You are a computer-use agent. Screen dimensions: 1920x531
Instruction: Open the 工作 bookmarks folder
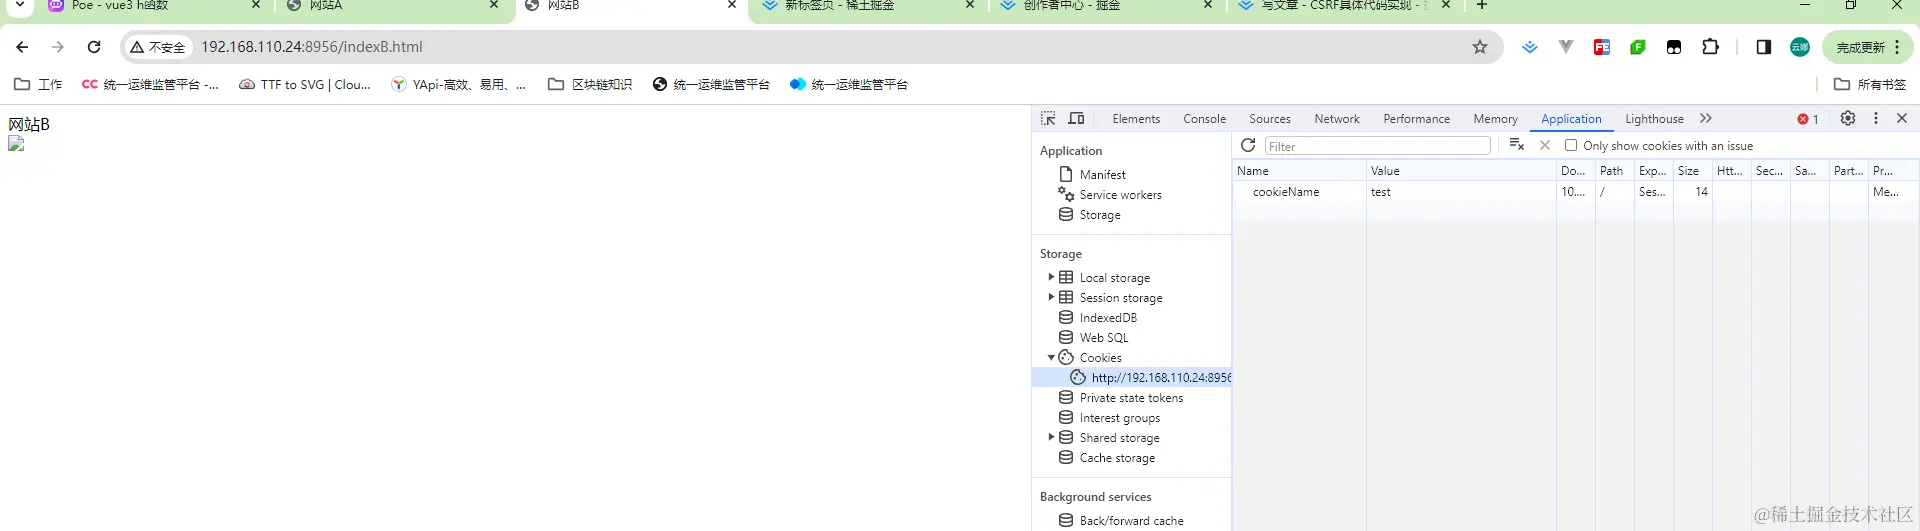tap(38, 84)
